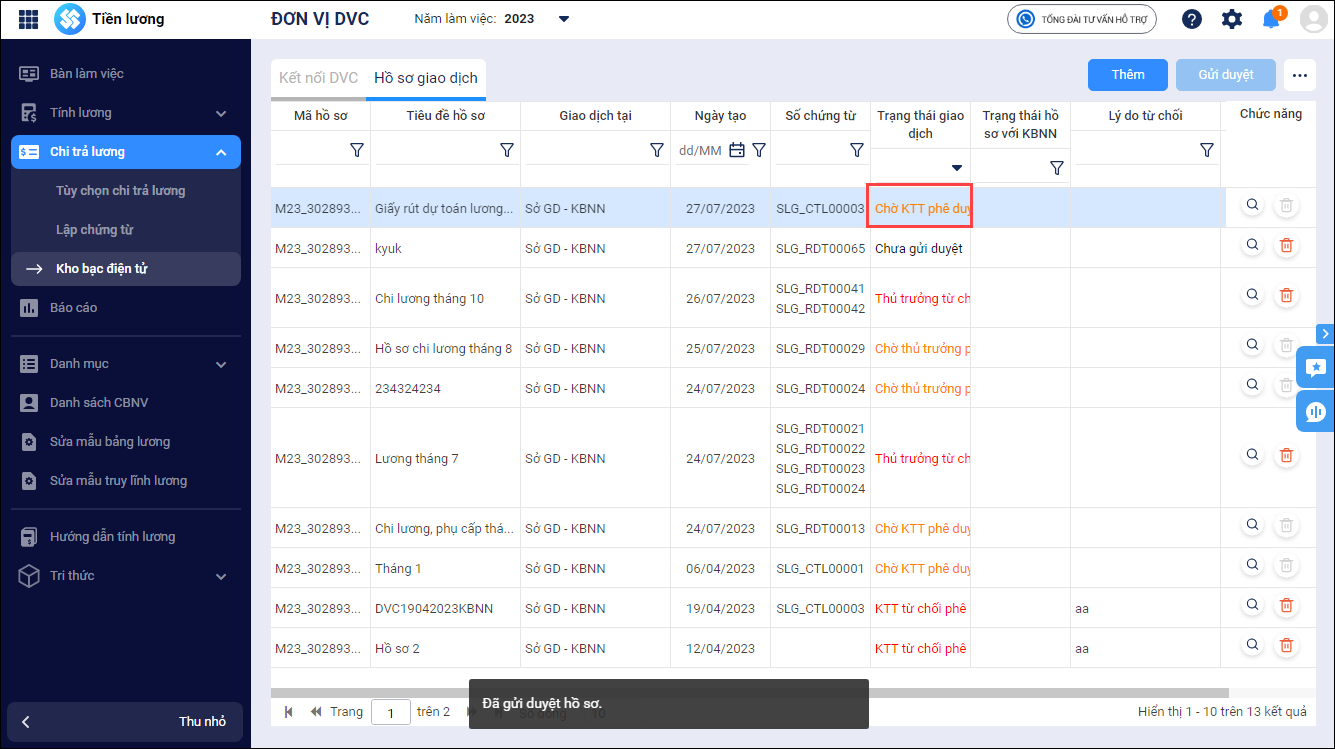Screen dimensions: 1335x749
Task: View details of Hồ sơ chi lương tháng 8
Action: pyautogui.click(x=1252, y=345)
